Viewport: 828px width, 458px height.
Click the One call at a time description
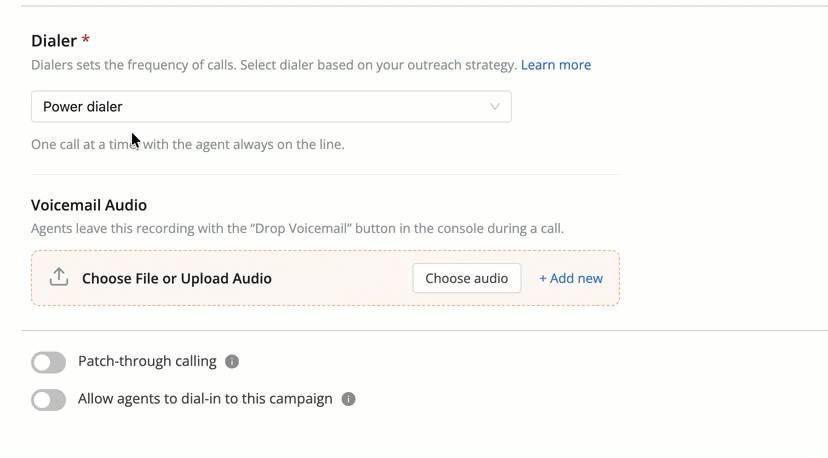pyautogui.click(x=188, y=144)
